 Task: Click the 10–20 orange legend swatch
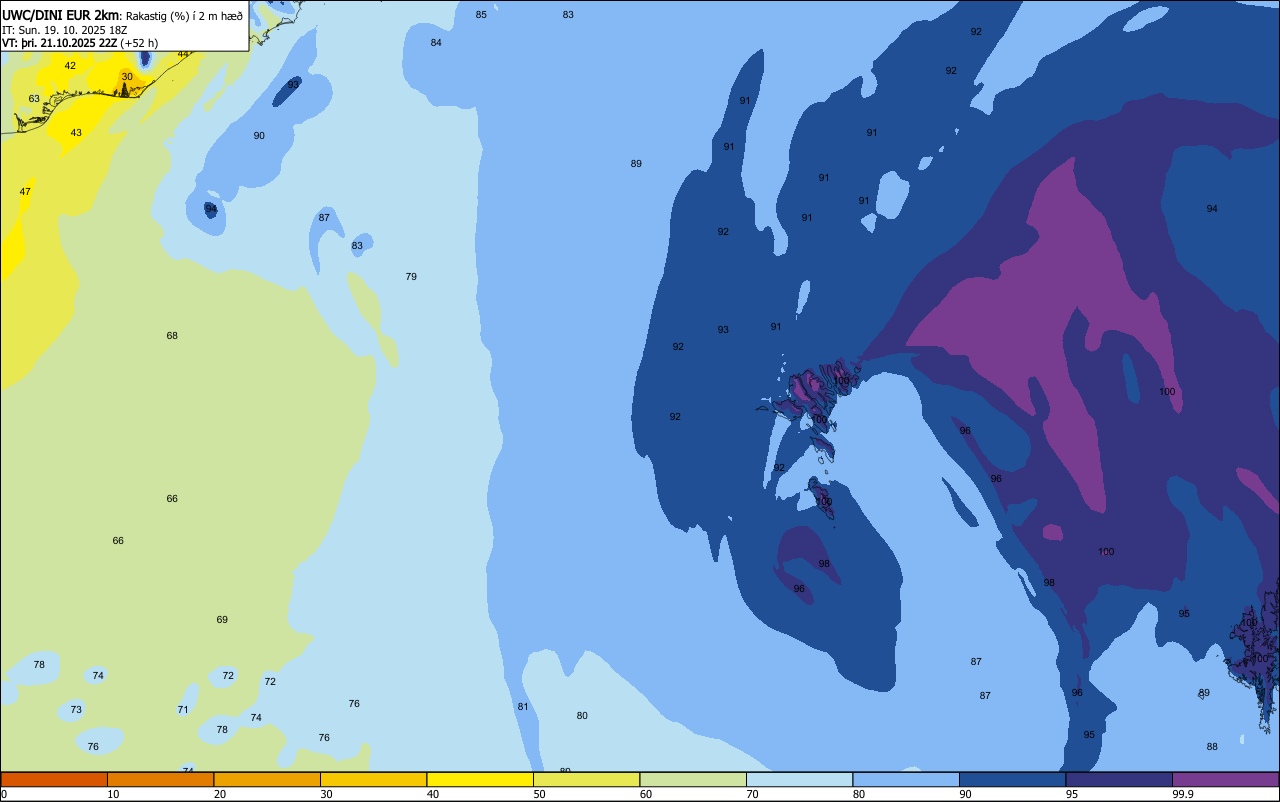[x=160, y=779]
